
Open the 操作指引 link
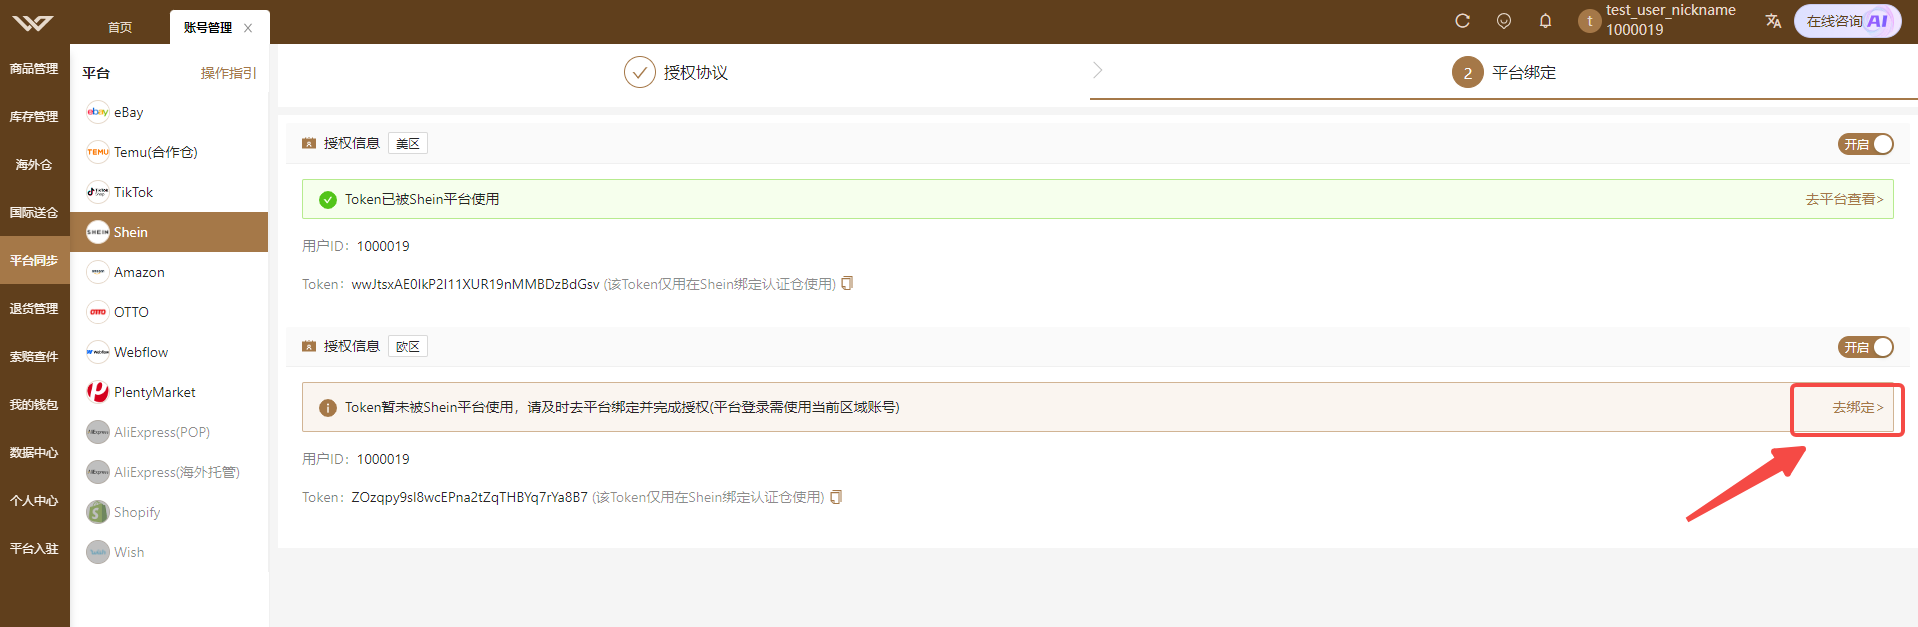[228, 73]
